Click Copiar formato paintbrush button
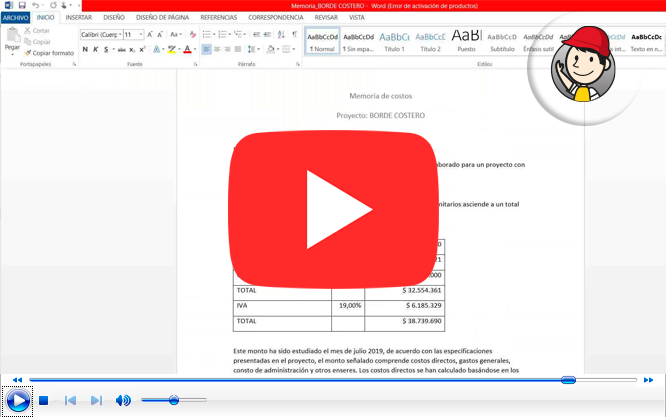This screenshot has width=666, height=417. tap(49, 53)
